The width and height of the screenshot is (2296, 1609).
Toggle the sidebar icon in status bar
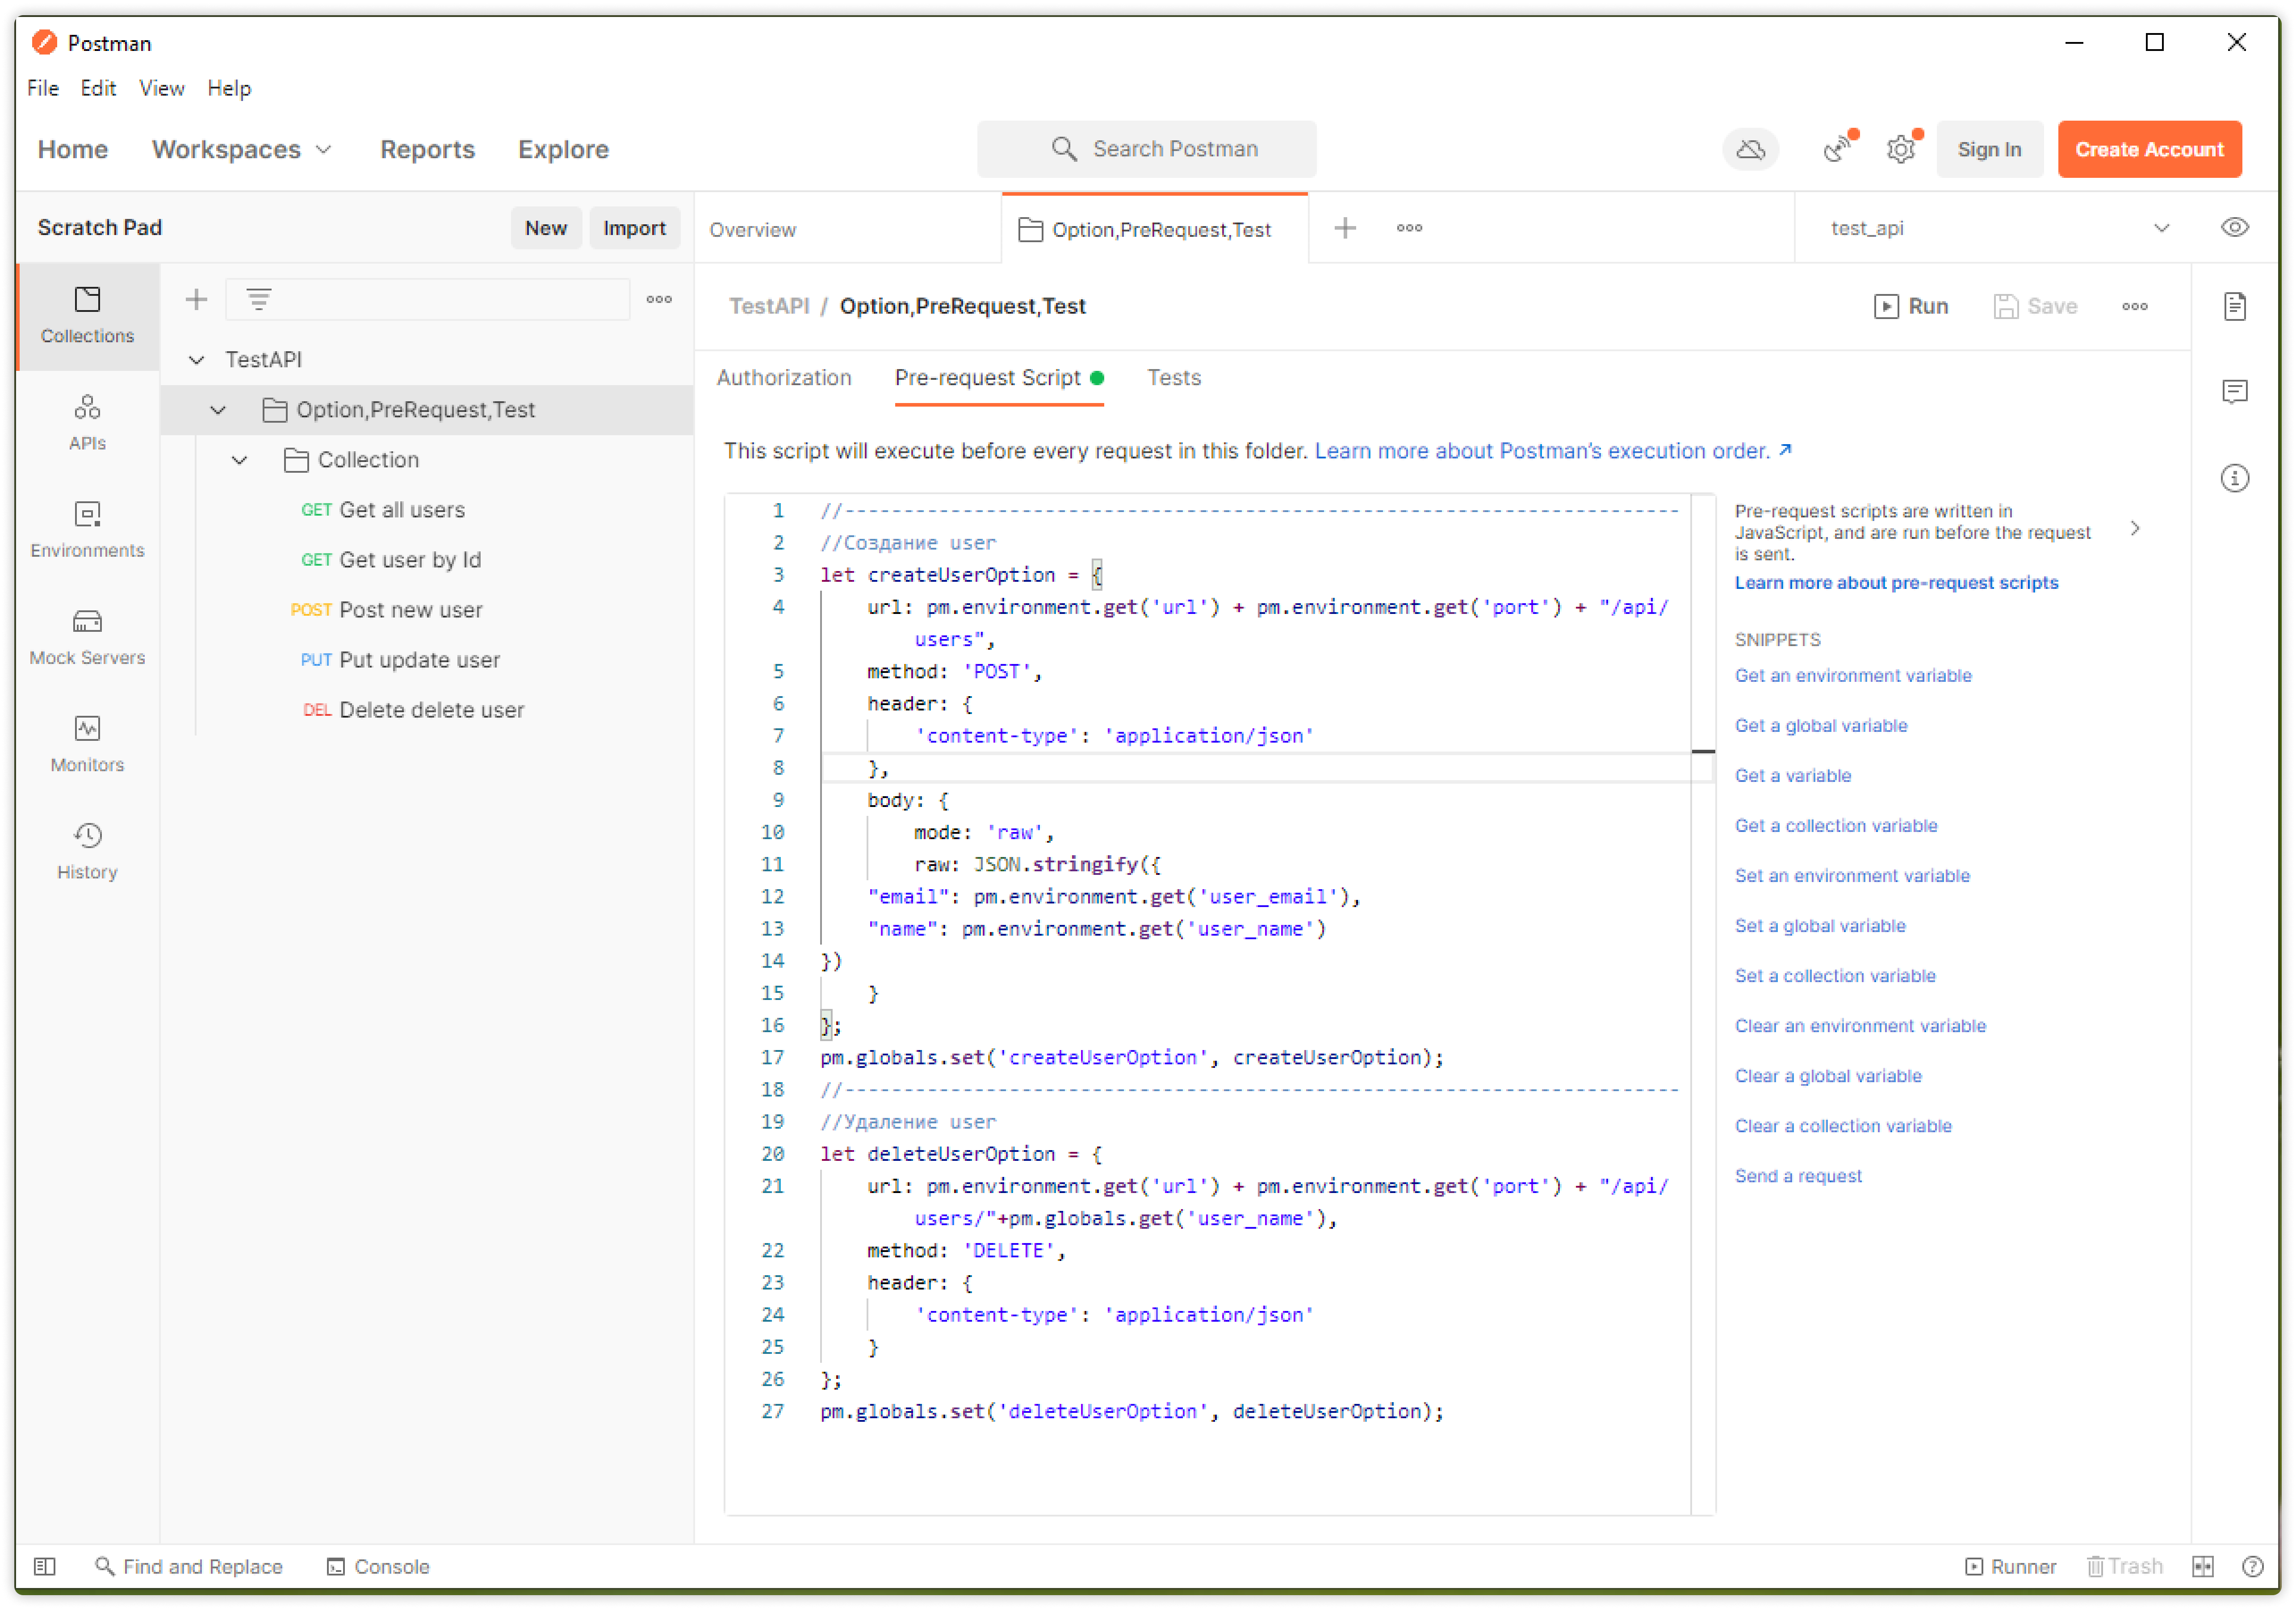44,1566
